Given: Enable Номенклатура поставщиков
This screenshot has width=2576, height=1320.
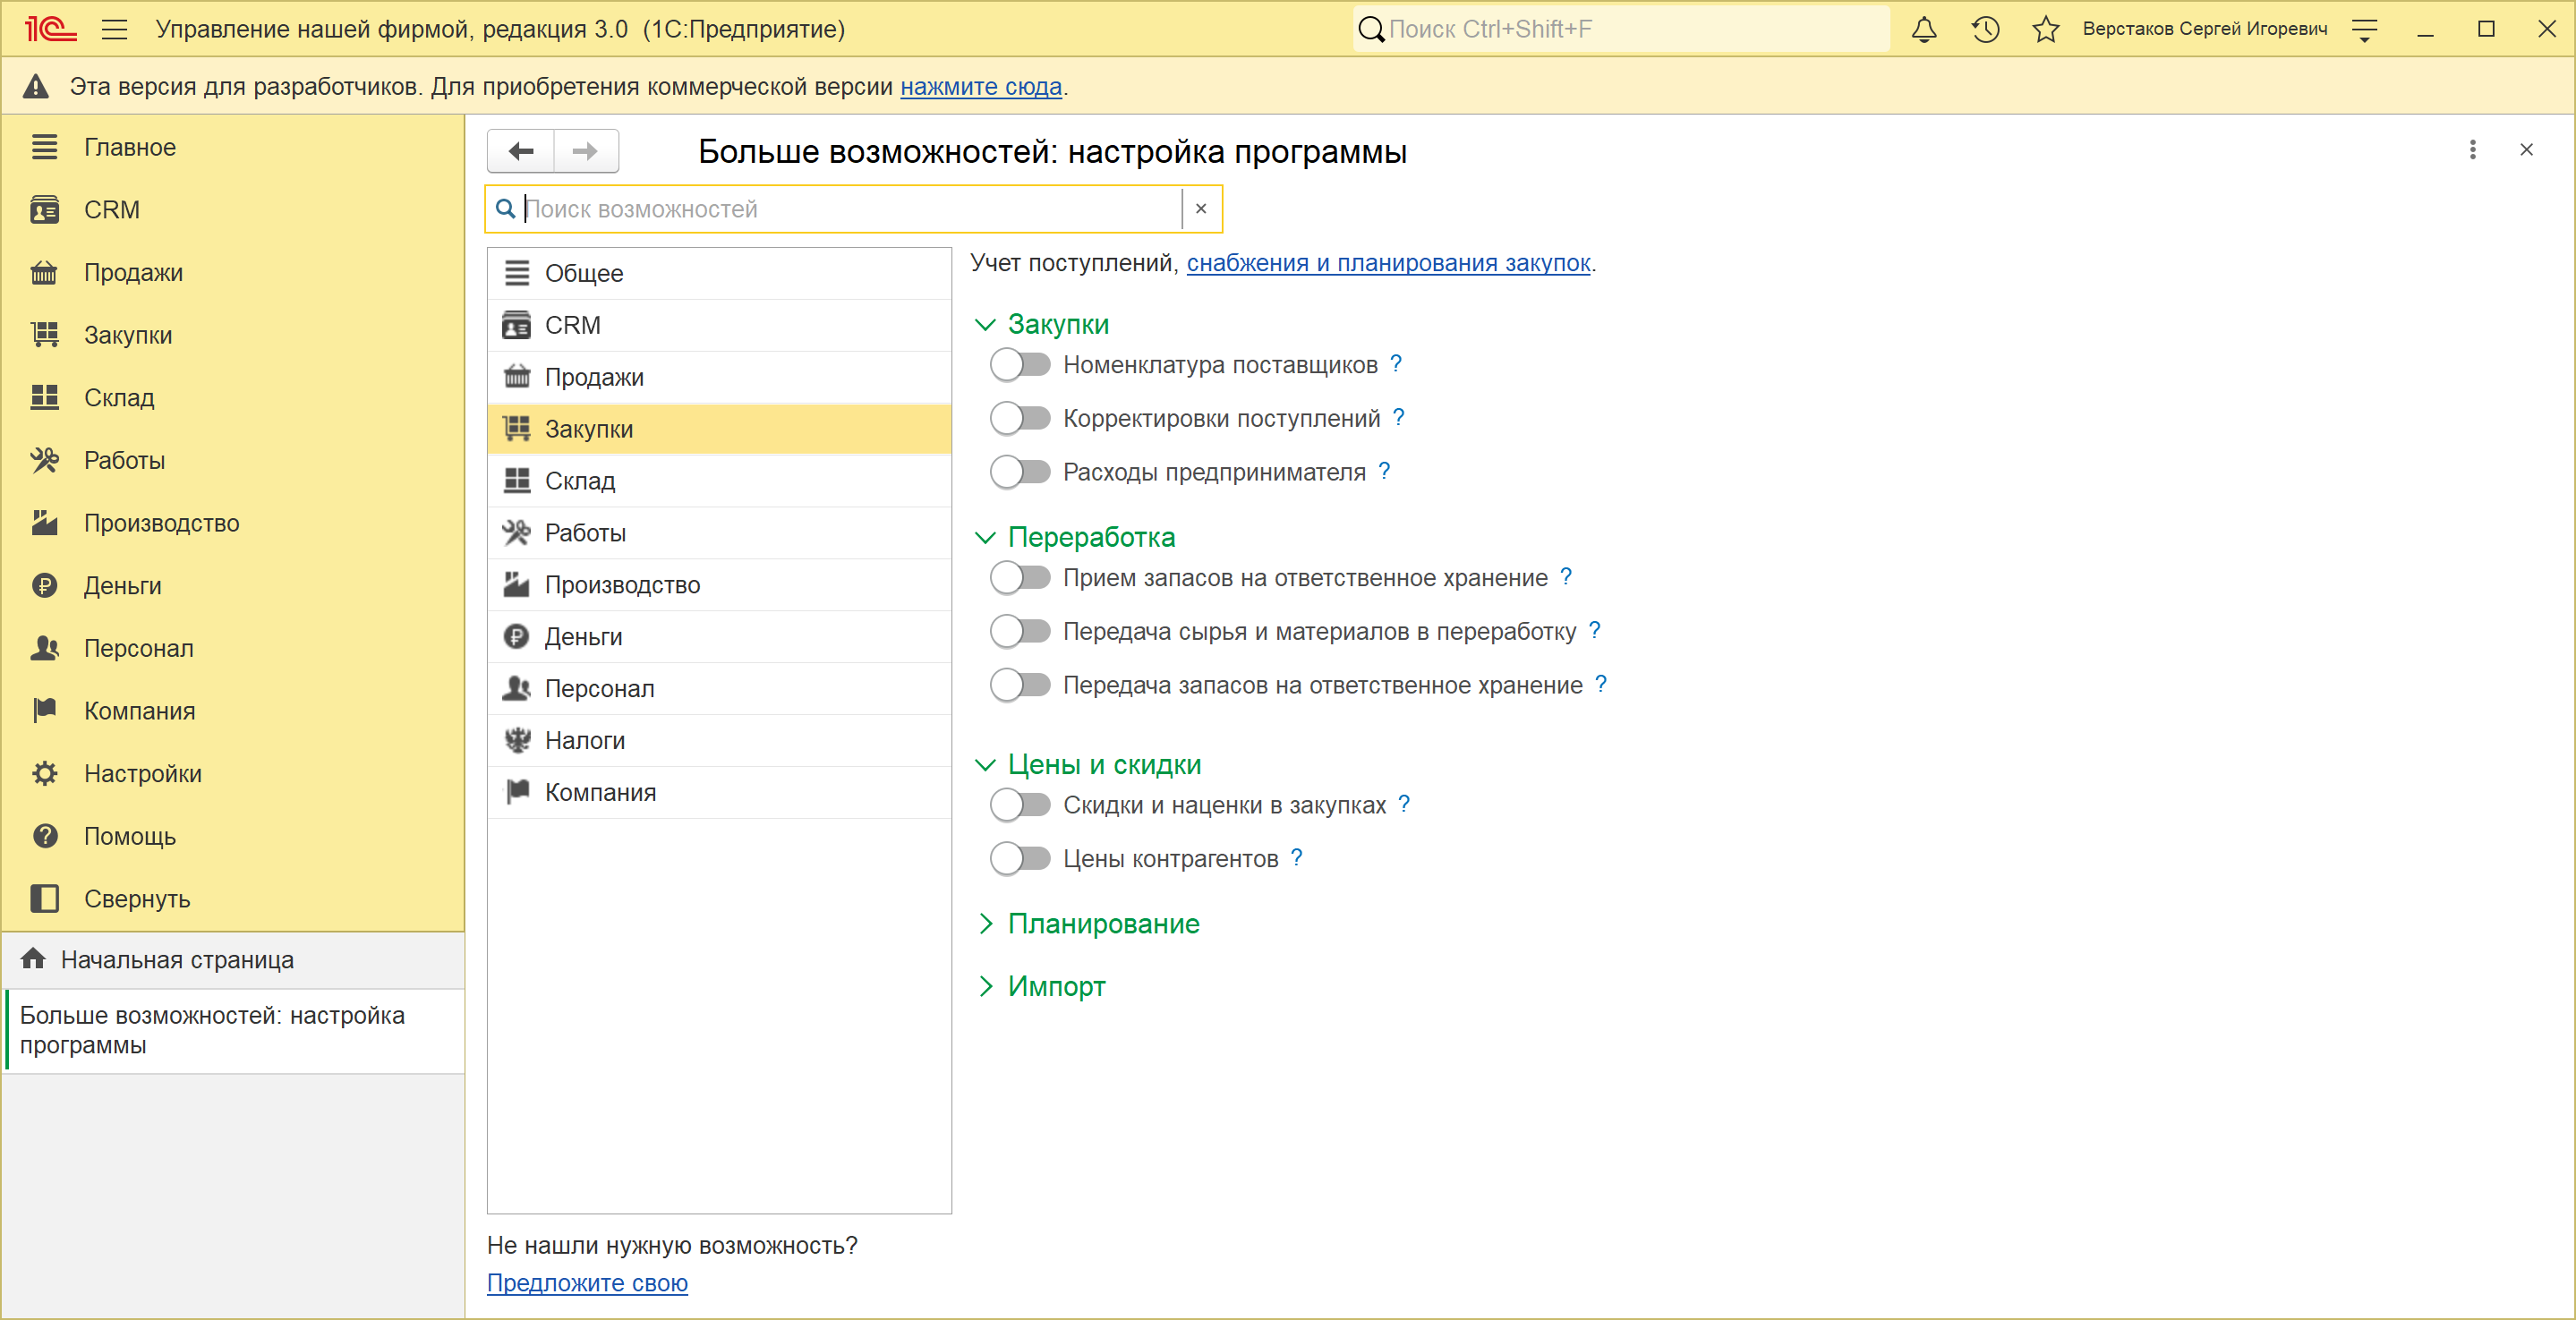Looking at the screenshot, I should [x=1020, y=365].
